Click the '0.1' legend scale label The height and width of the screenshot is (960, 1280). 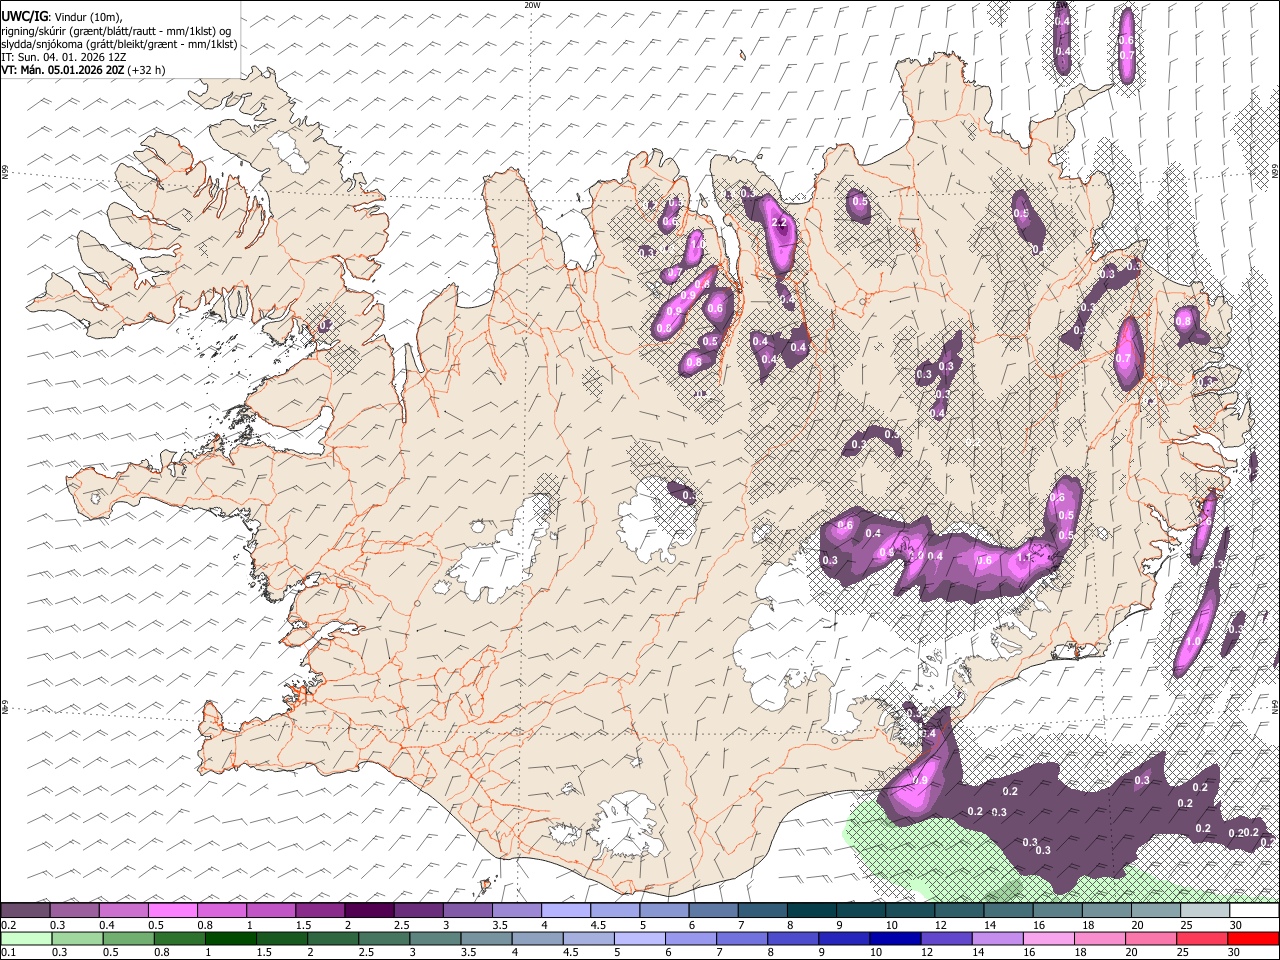8,952
